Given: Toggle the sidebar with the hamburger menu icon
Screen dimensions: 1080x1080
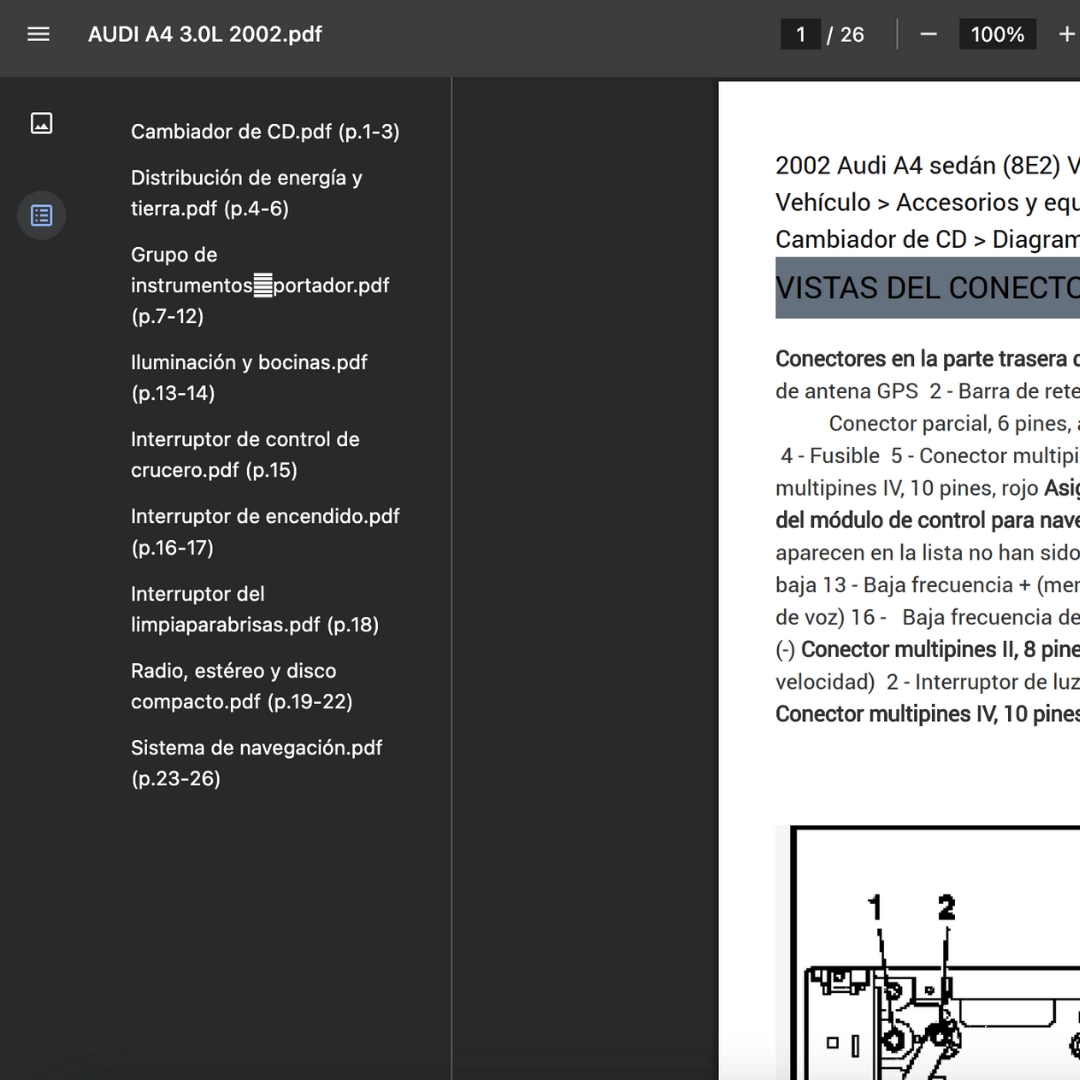Looking at the screenshot, I should pyautogui.click(x=38, y=34).
